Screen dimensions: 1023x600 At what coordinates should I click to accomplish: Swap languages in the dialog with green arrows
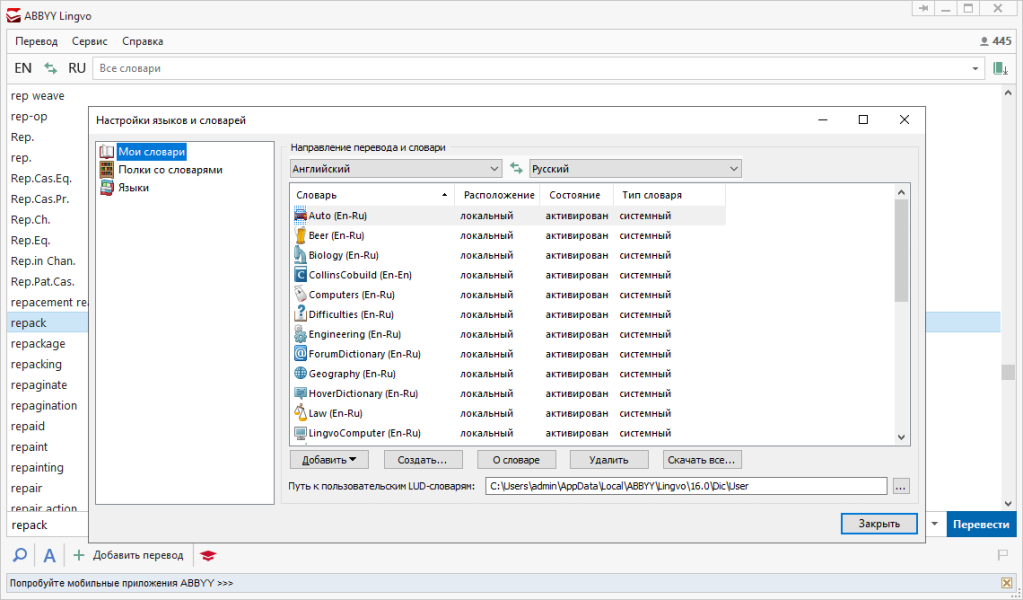[x=516, y=168]
